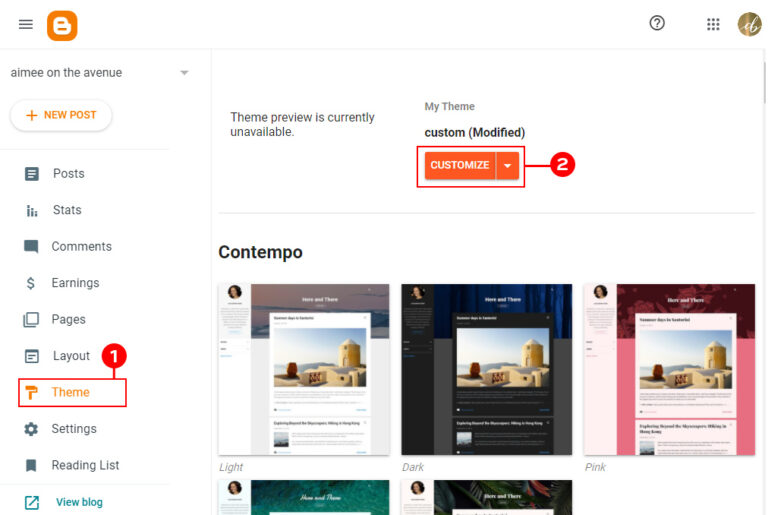Image resolution: width=768 pixels, height=515 pixels.
Task: Click the orange Blogger logo
Action: point(62,25)
